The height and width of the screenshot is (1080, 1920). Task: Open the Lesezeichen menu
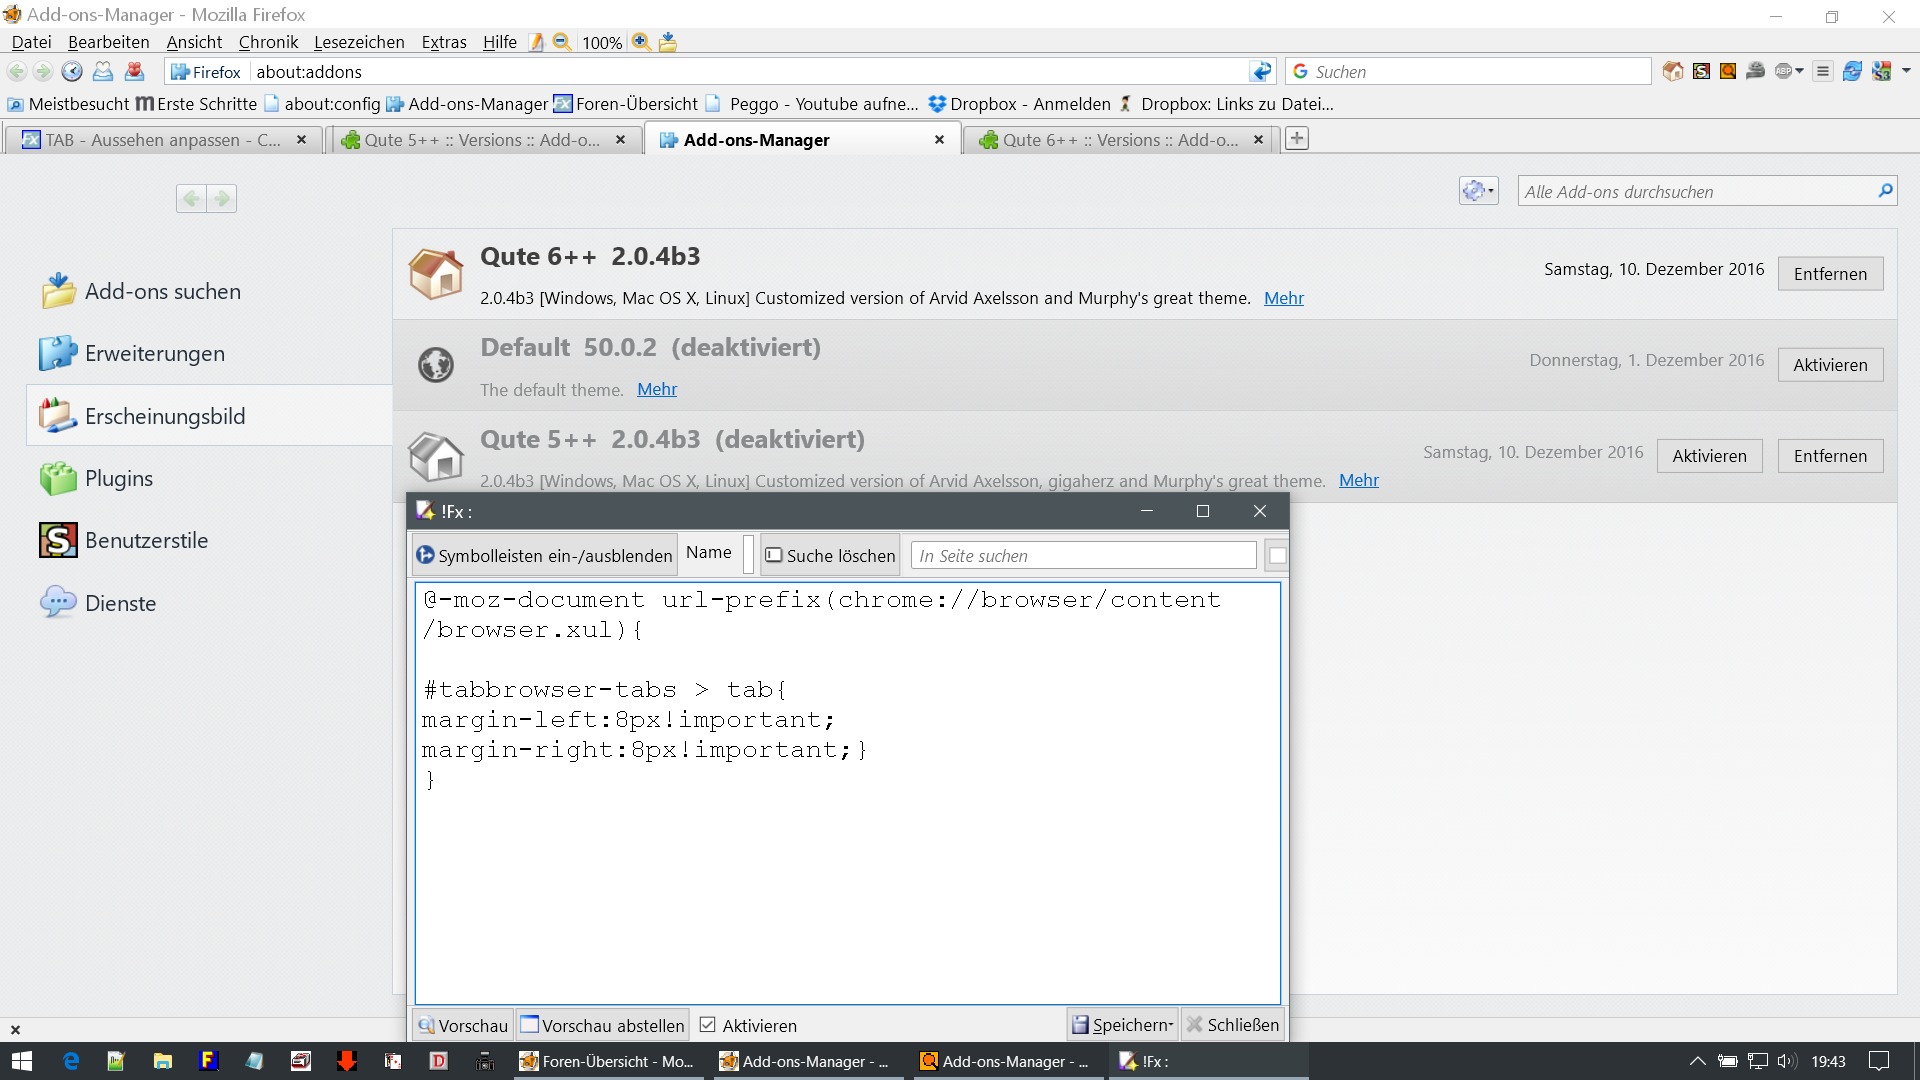(x=359, y=42)
